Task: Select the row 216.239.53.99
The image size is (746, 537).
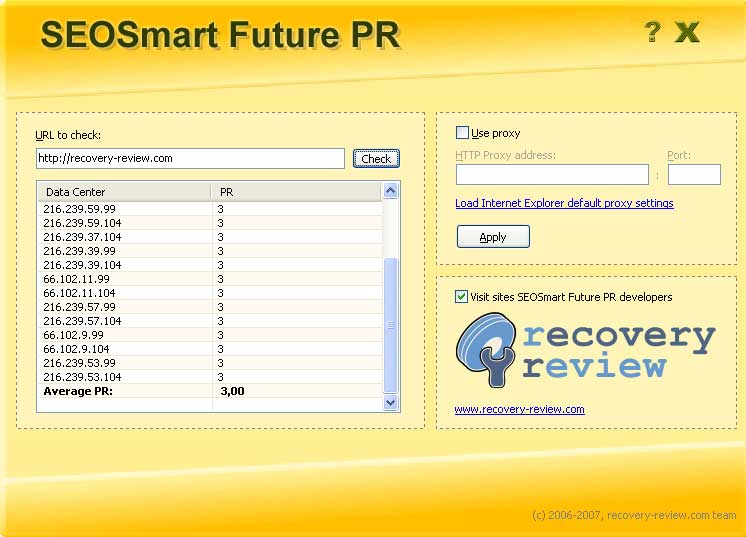Action: 210,363
